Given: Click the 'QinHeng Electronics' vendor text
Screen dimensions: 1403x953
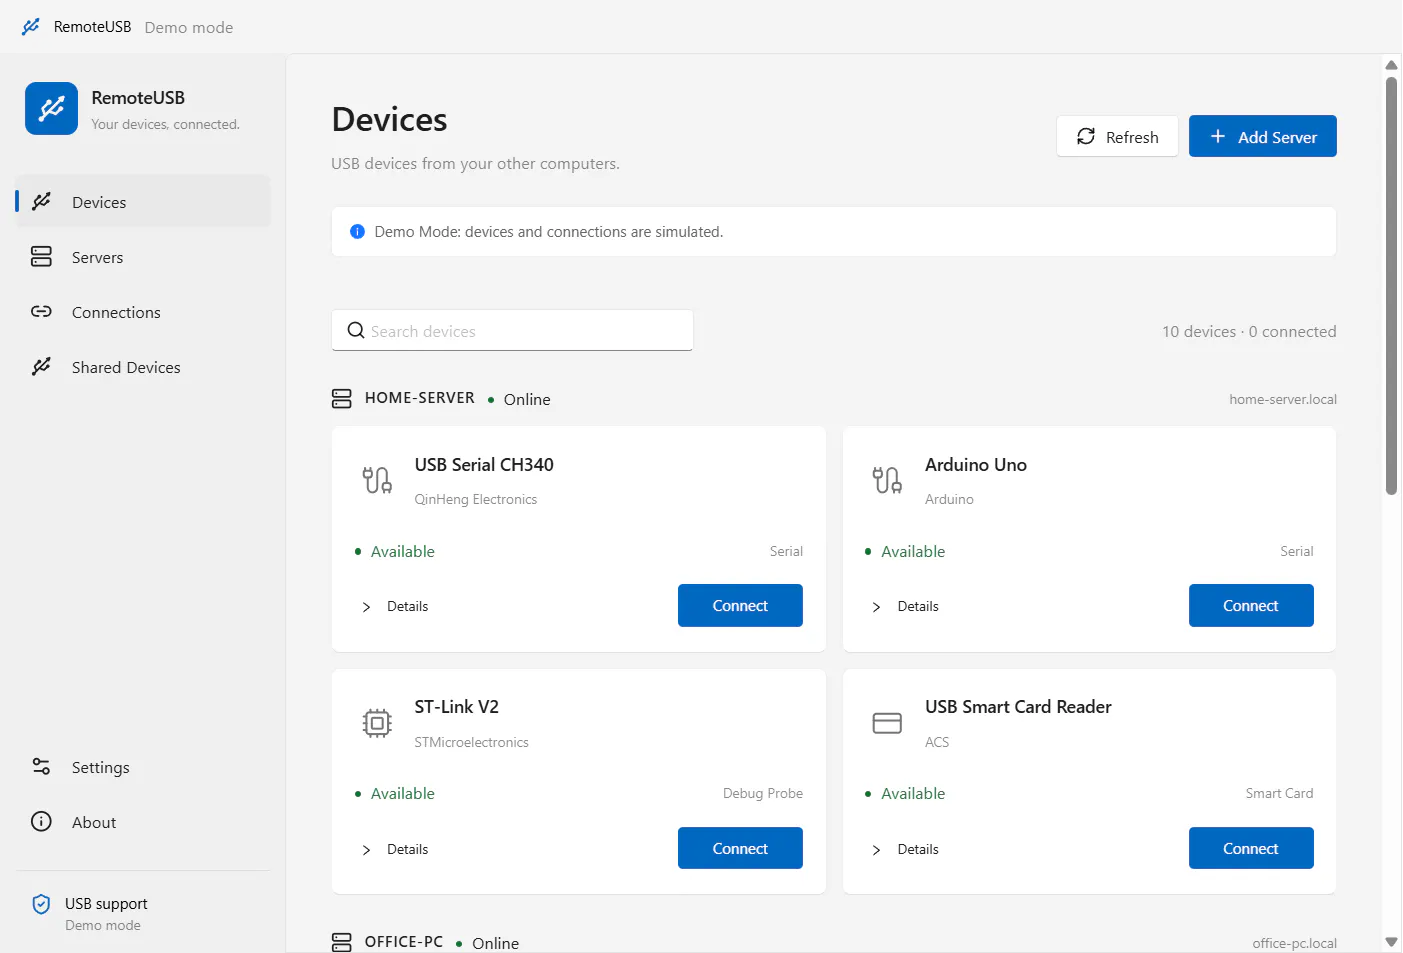Looking at the screenshot, I should [476, 500].
